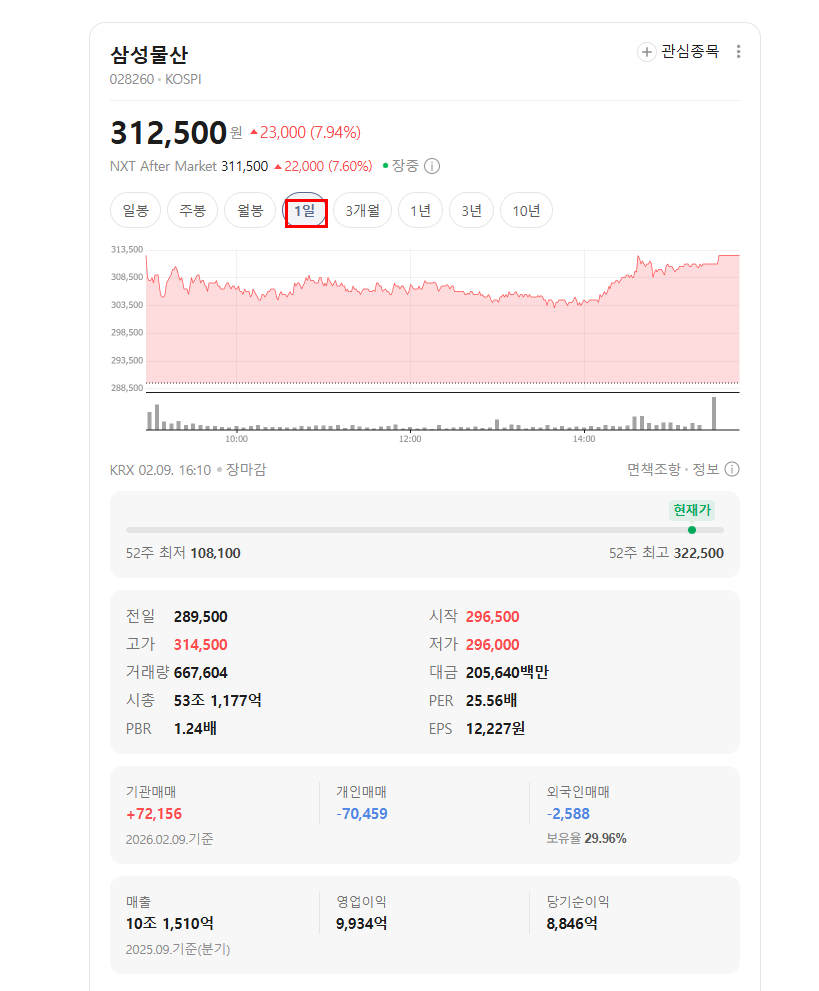Click the after-market change 22,000 (7.60%)
The height and width of the screenshot is (991, 819).
click(323, 166)
